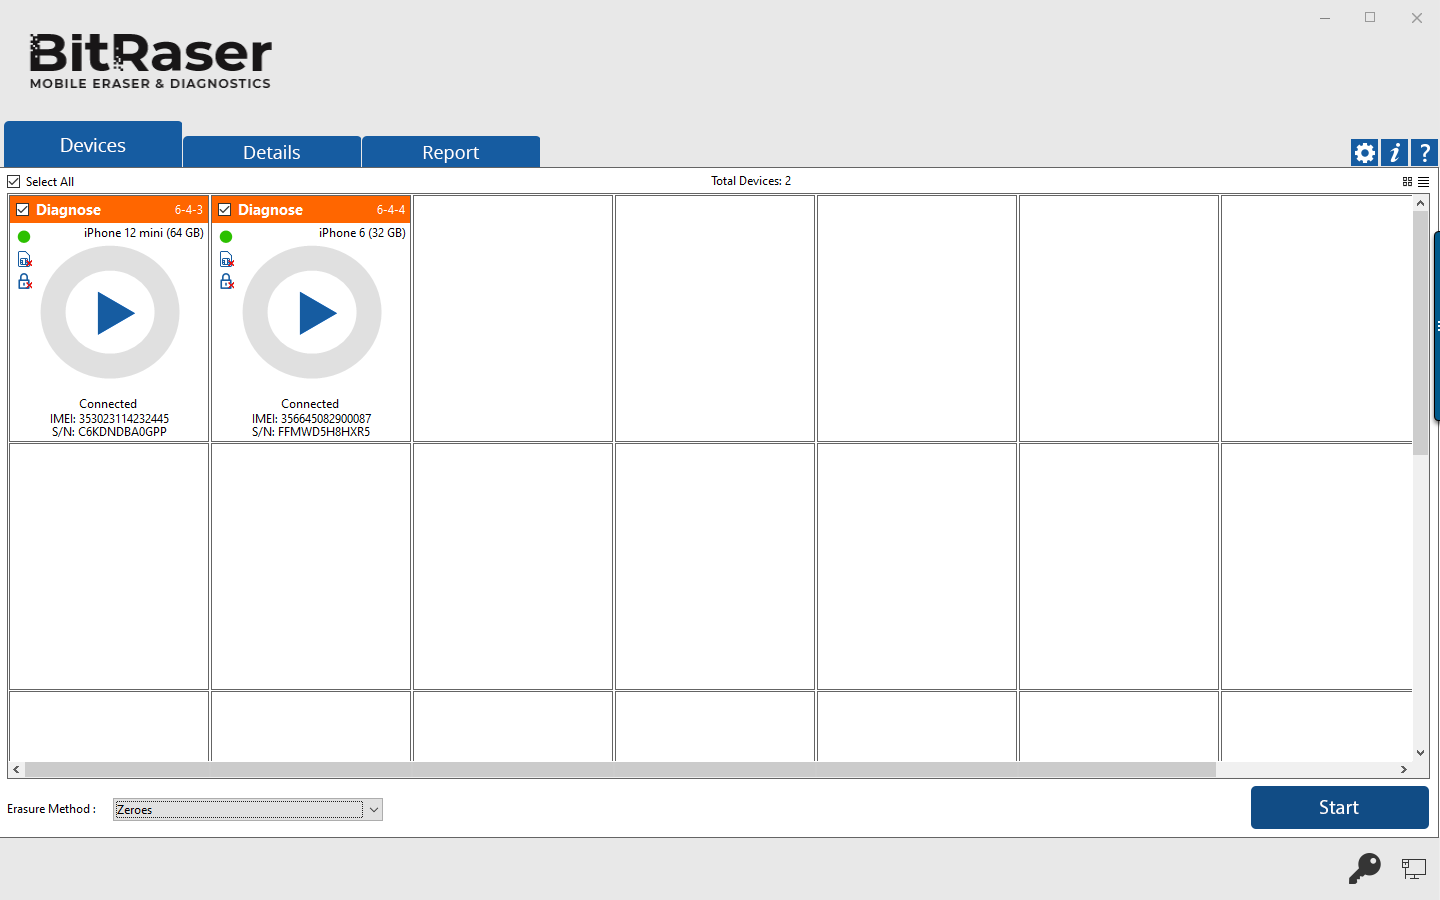Open the Settings gear icon
This screenshot has width=1440, height=900.
1364,152
